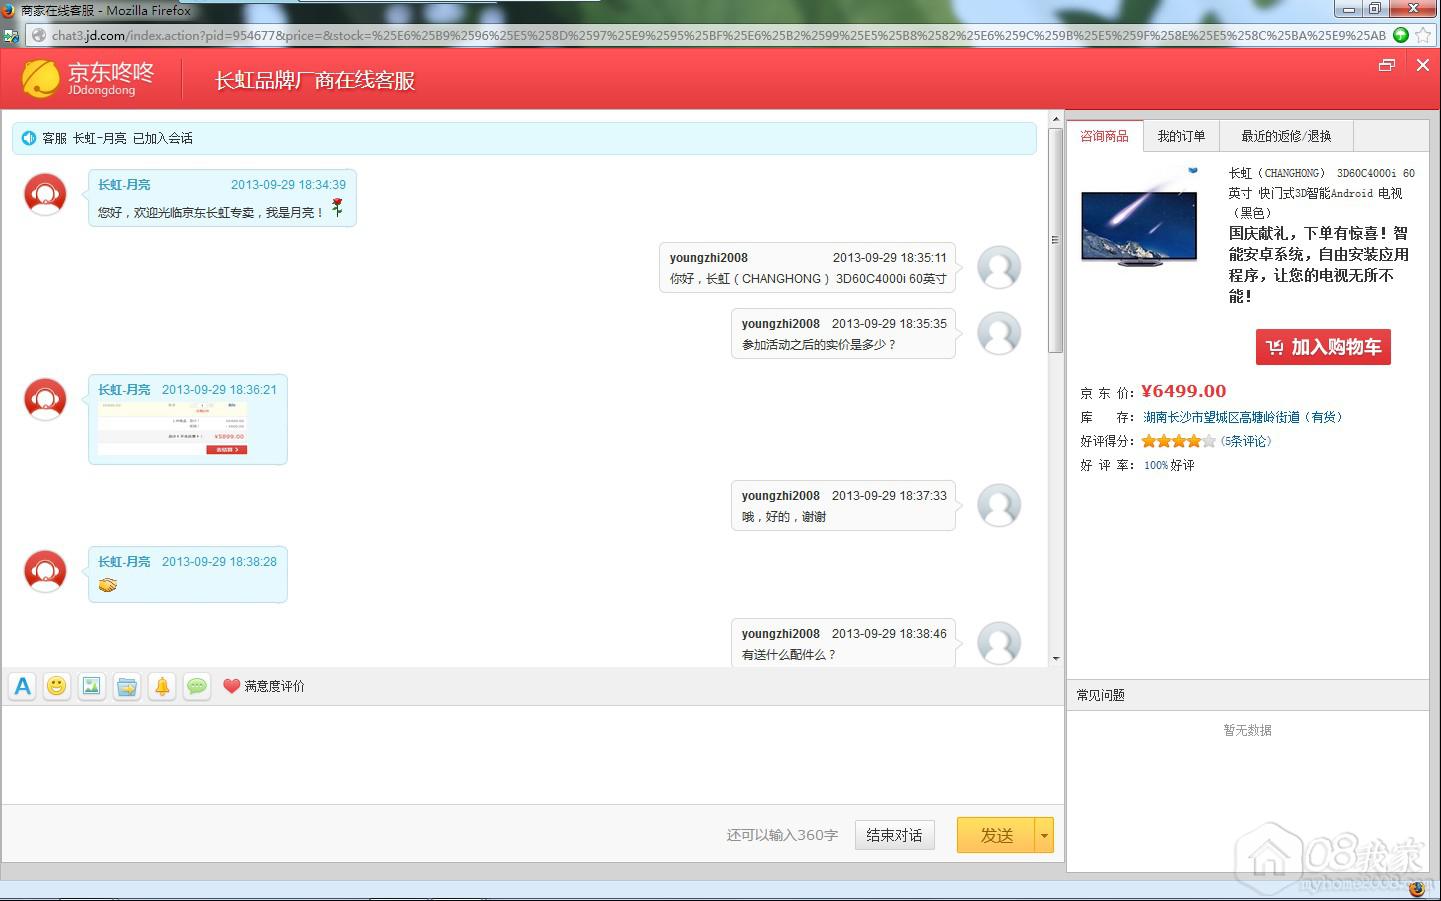The height and width of the screenshot is (901, 1441).
Task: Open the green quick-reply bubble icon
Action: click(197, 686)
